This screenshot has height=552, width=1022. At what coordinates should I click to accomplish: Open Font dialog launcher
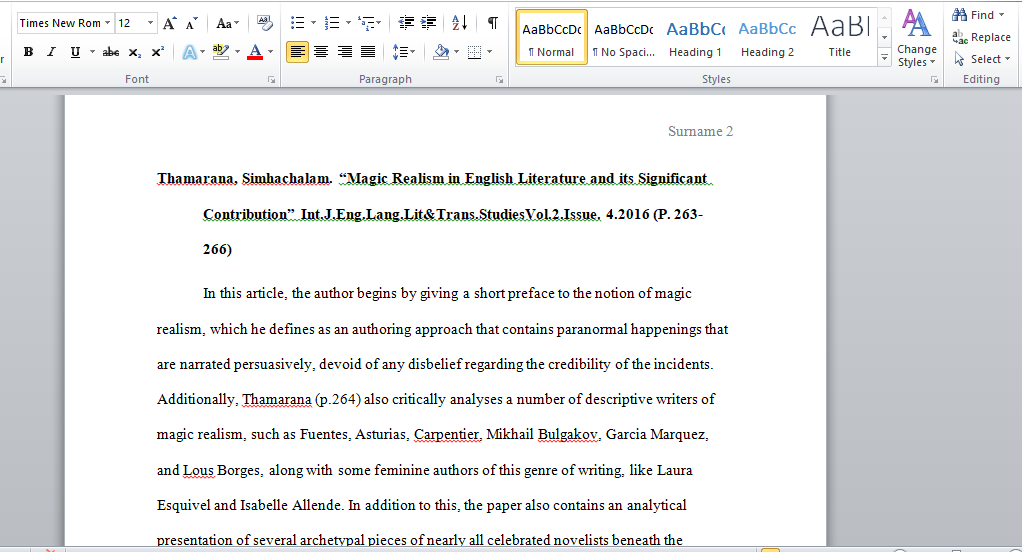point(271,80)
